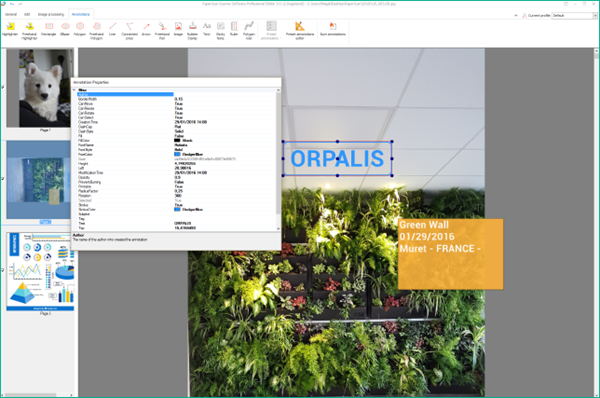Select the Freehand Highlighter tool
Viewport: 600px width, 398px height.
coord(29,30)
